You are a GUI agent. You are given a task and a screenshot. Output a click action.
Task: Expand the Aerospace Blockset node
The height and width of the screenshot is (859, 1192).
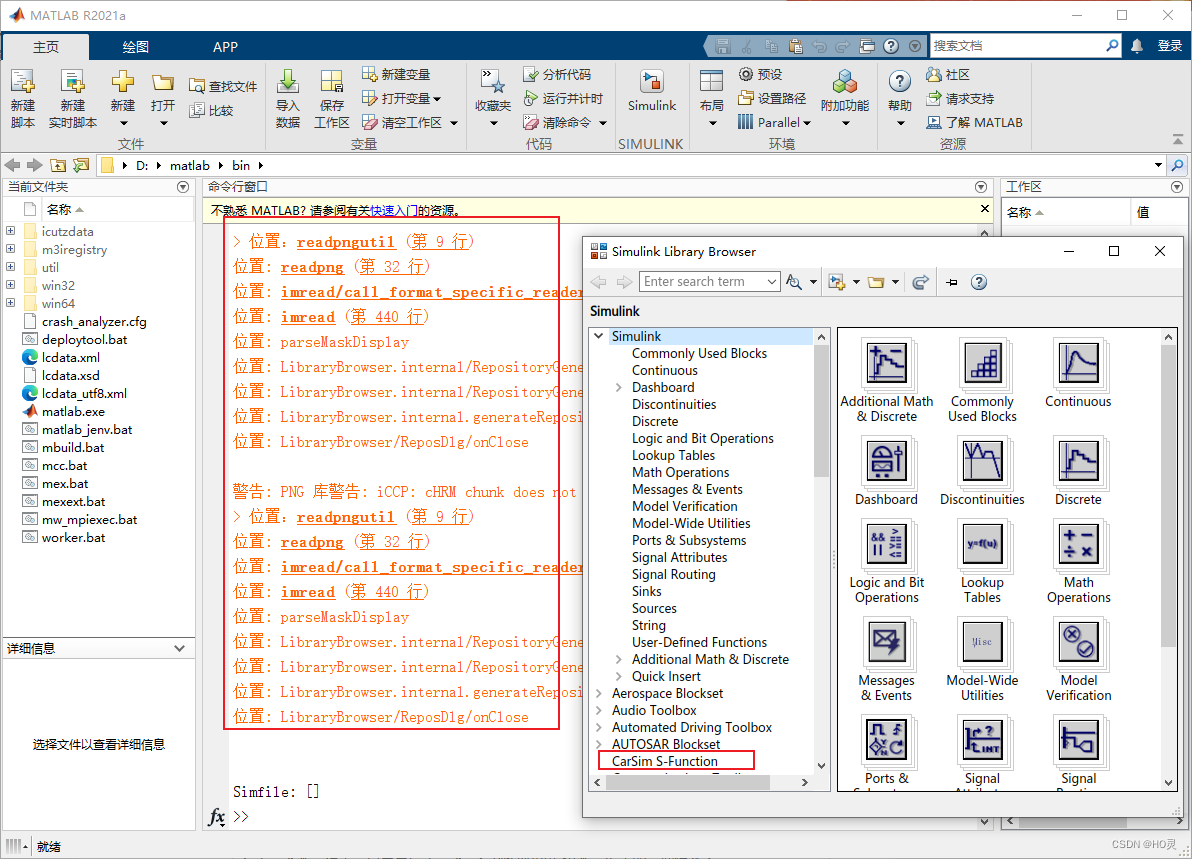(x=599, y=693)
